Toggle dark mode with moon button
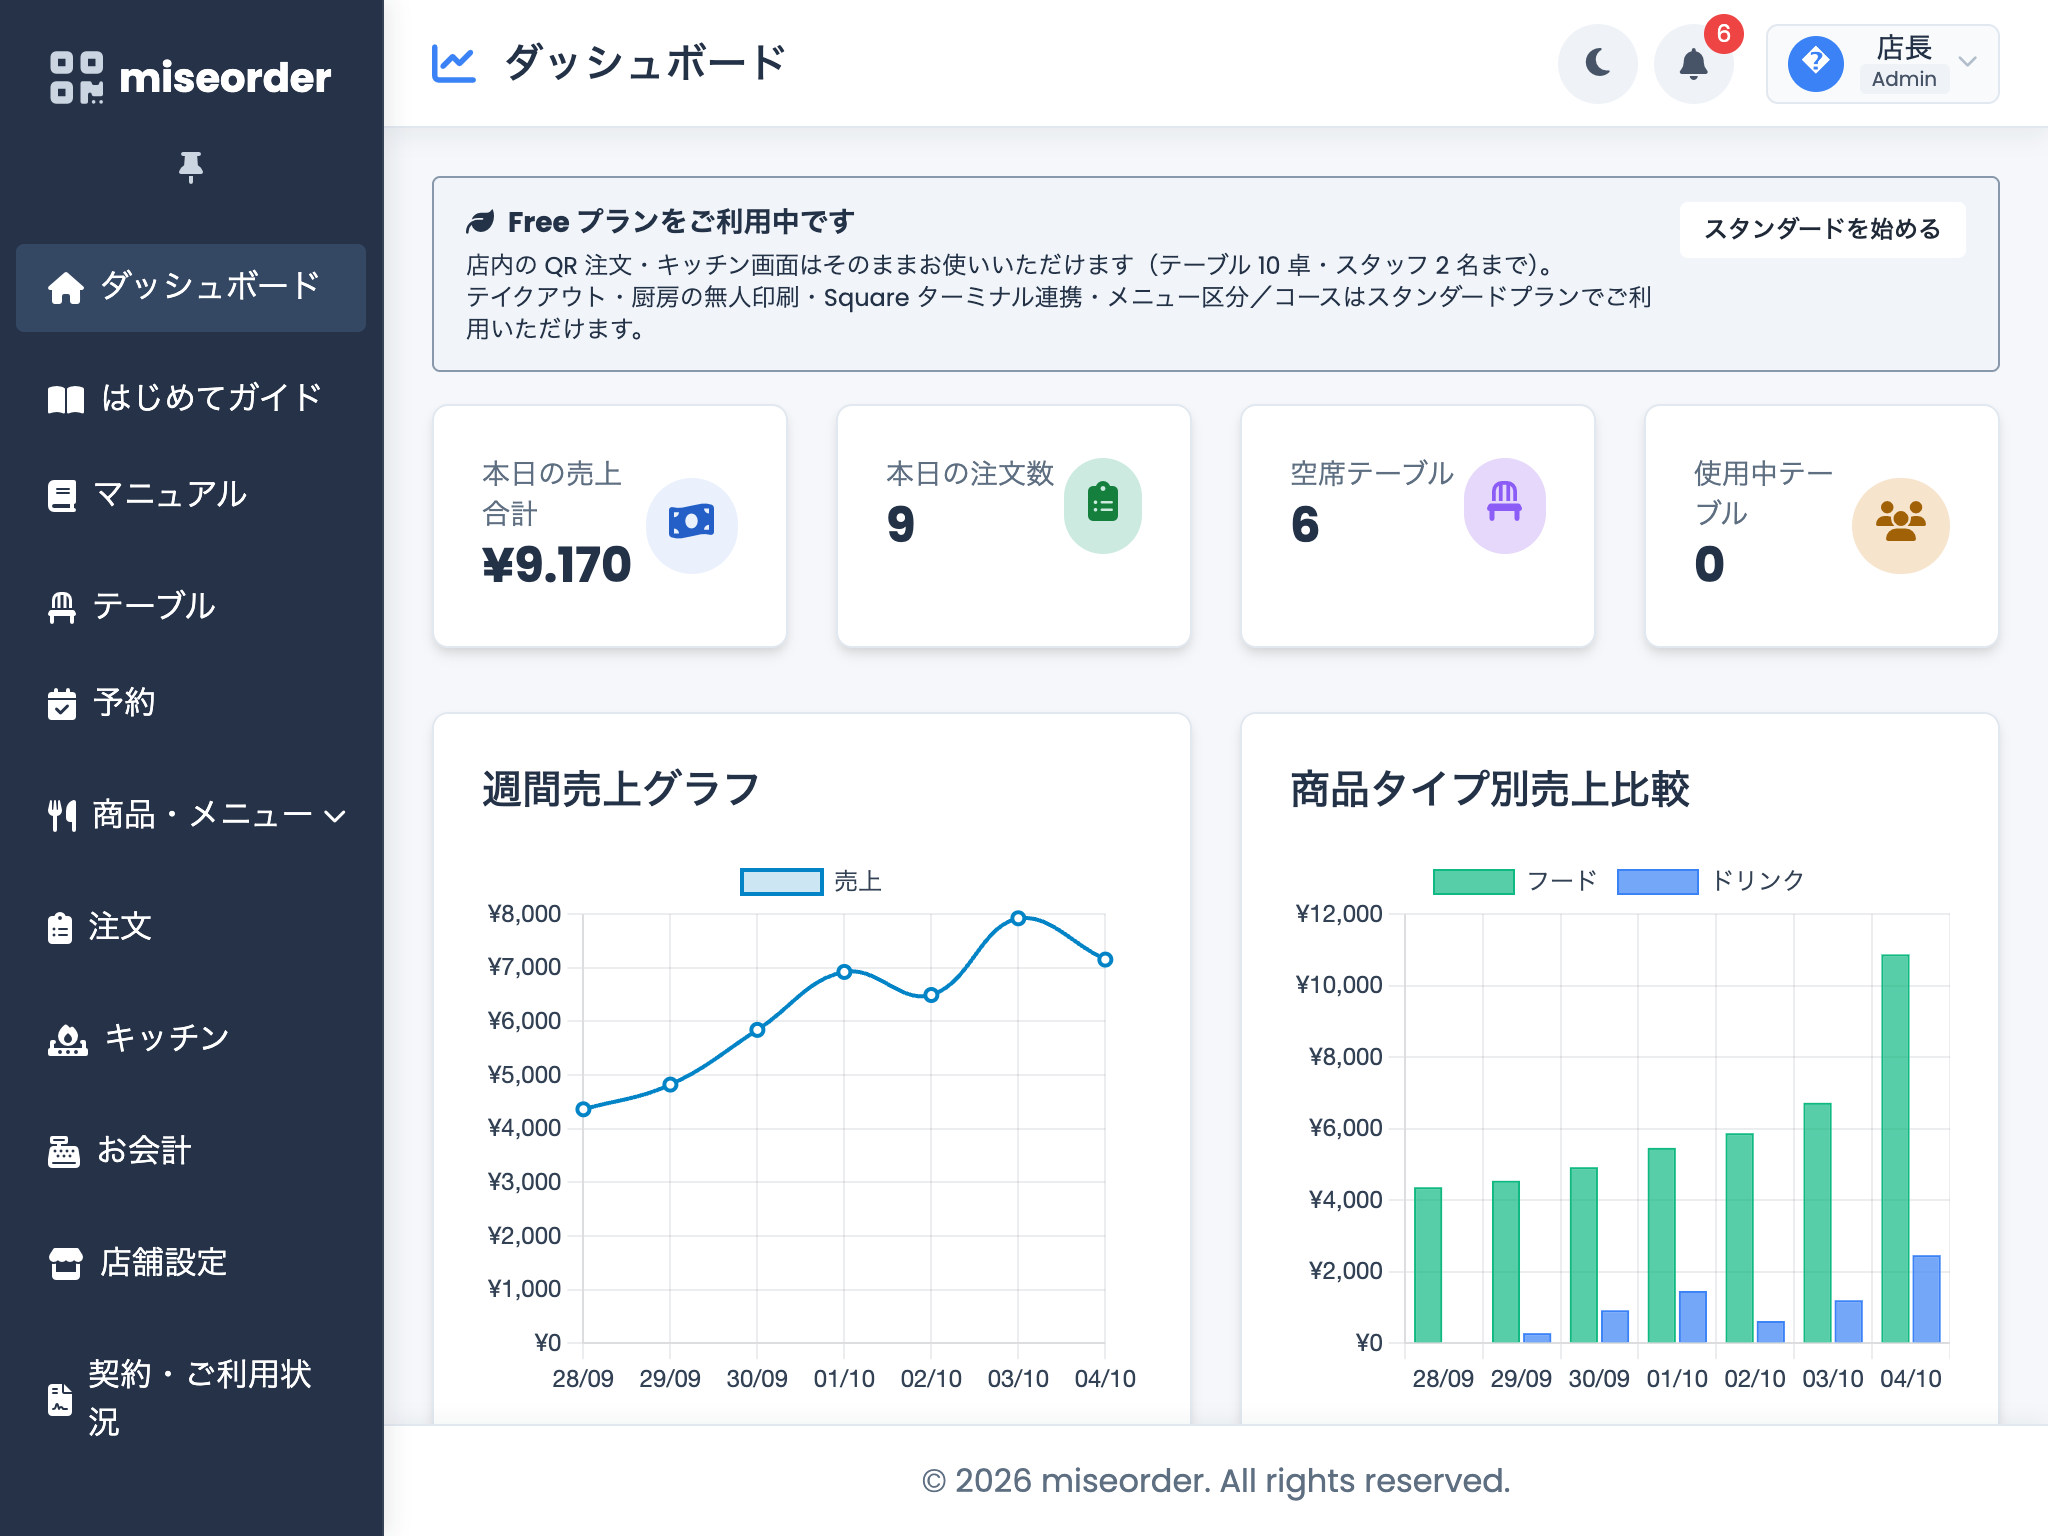This screenshot has height=1536, width=2048. coord(1598,64)
